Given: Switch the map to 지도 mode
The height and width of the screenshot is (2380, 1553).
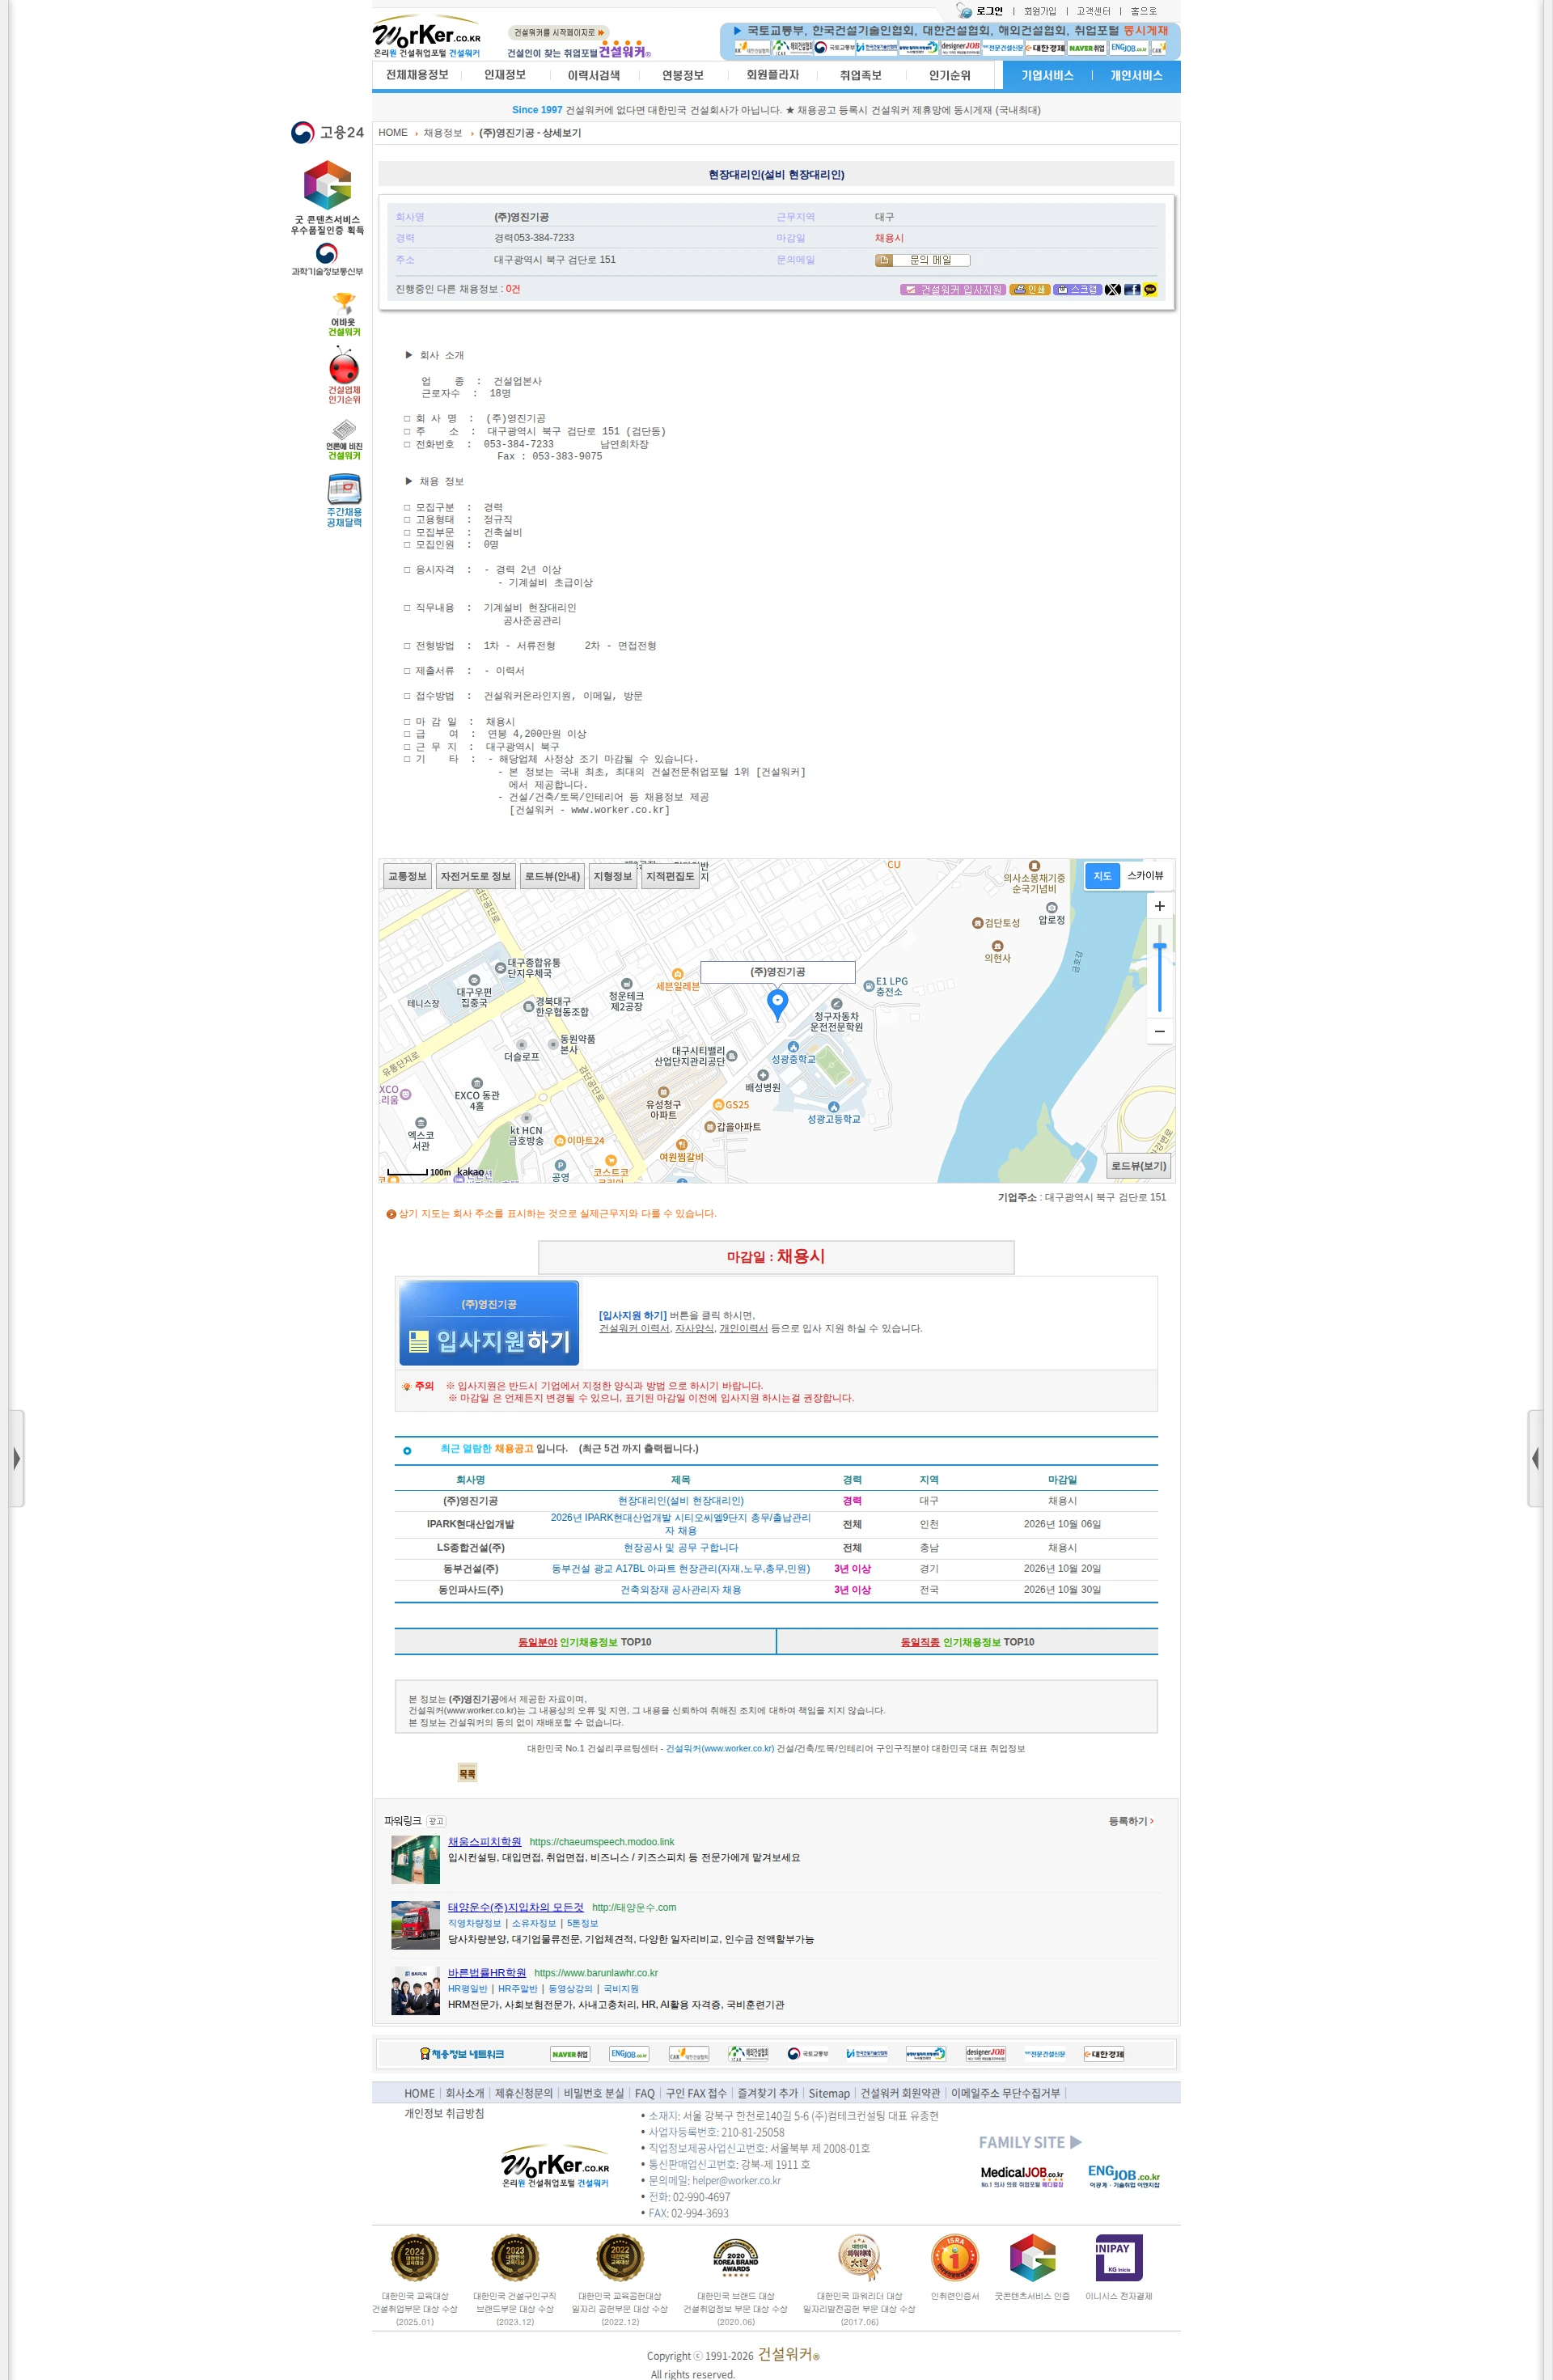Looking at the screenshot, I should coord(1102,876).
